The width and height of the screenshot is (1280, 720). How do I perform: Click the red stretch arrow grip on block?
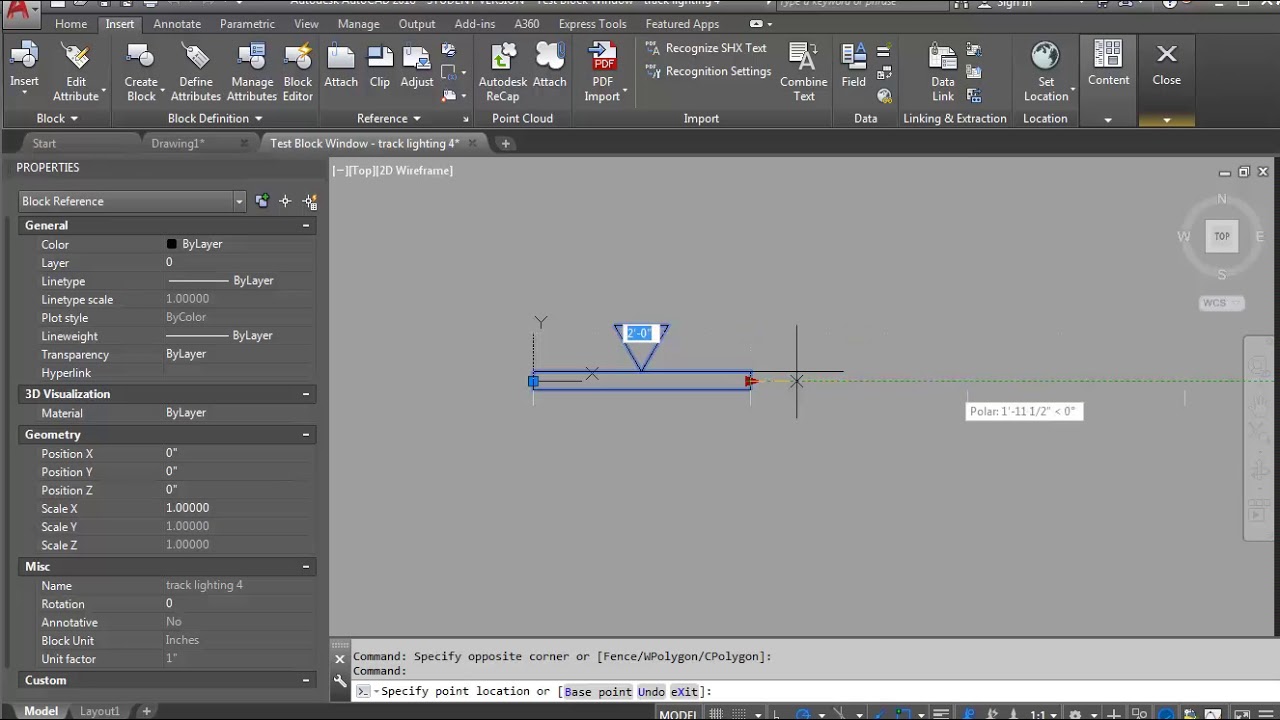coord(752,381)
